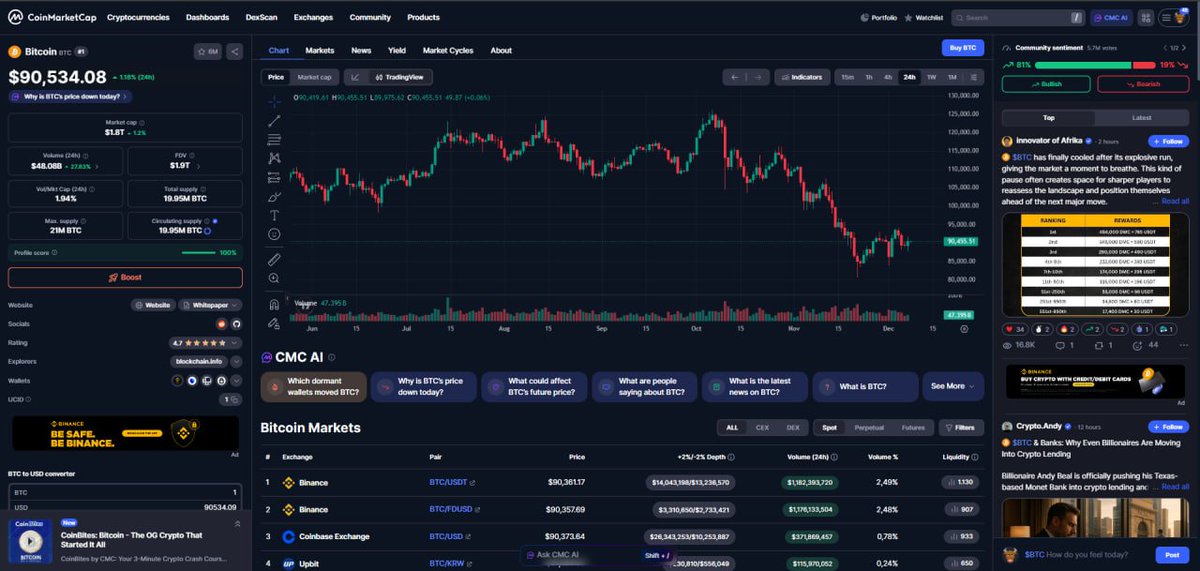The height and width of the screenshot is (571, 1200).
Task: Open the DexScan menu
Action: pyautogui.click(x=261, y=17)
